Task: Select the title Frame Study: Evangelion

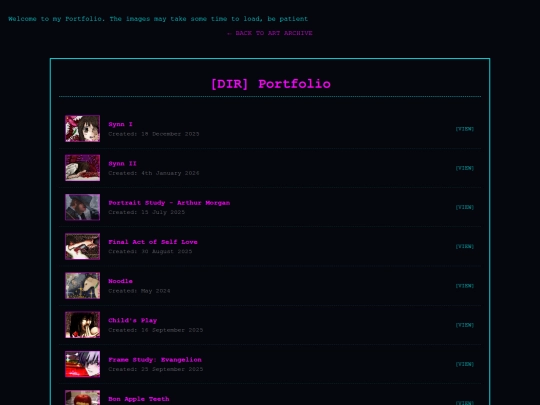Action: tap(155, 360)
